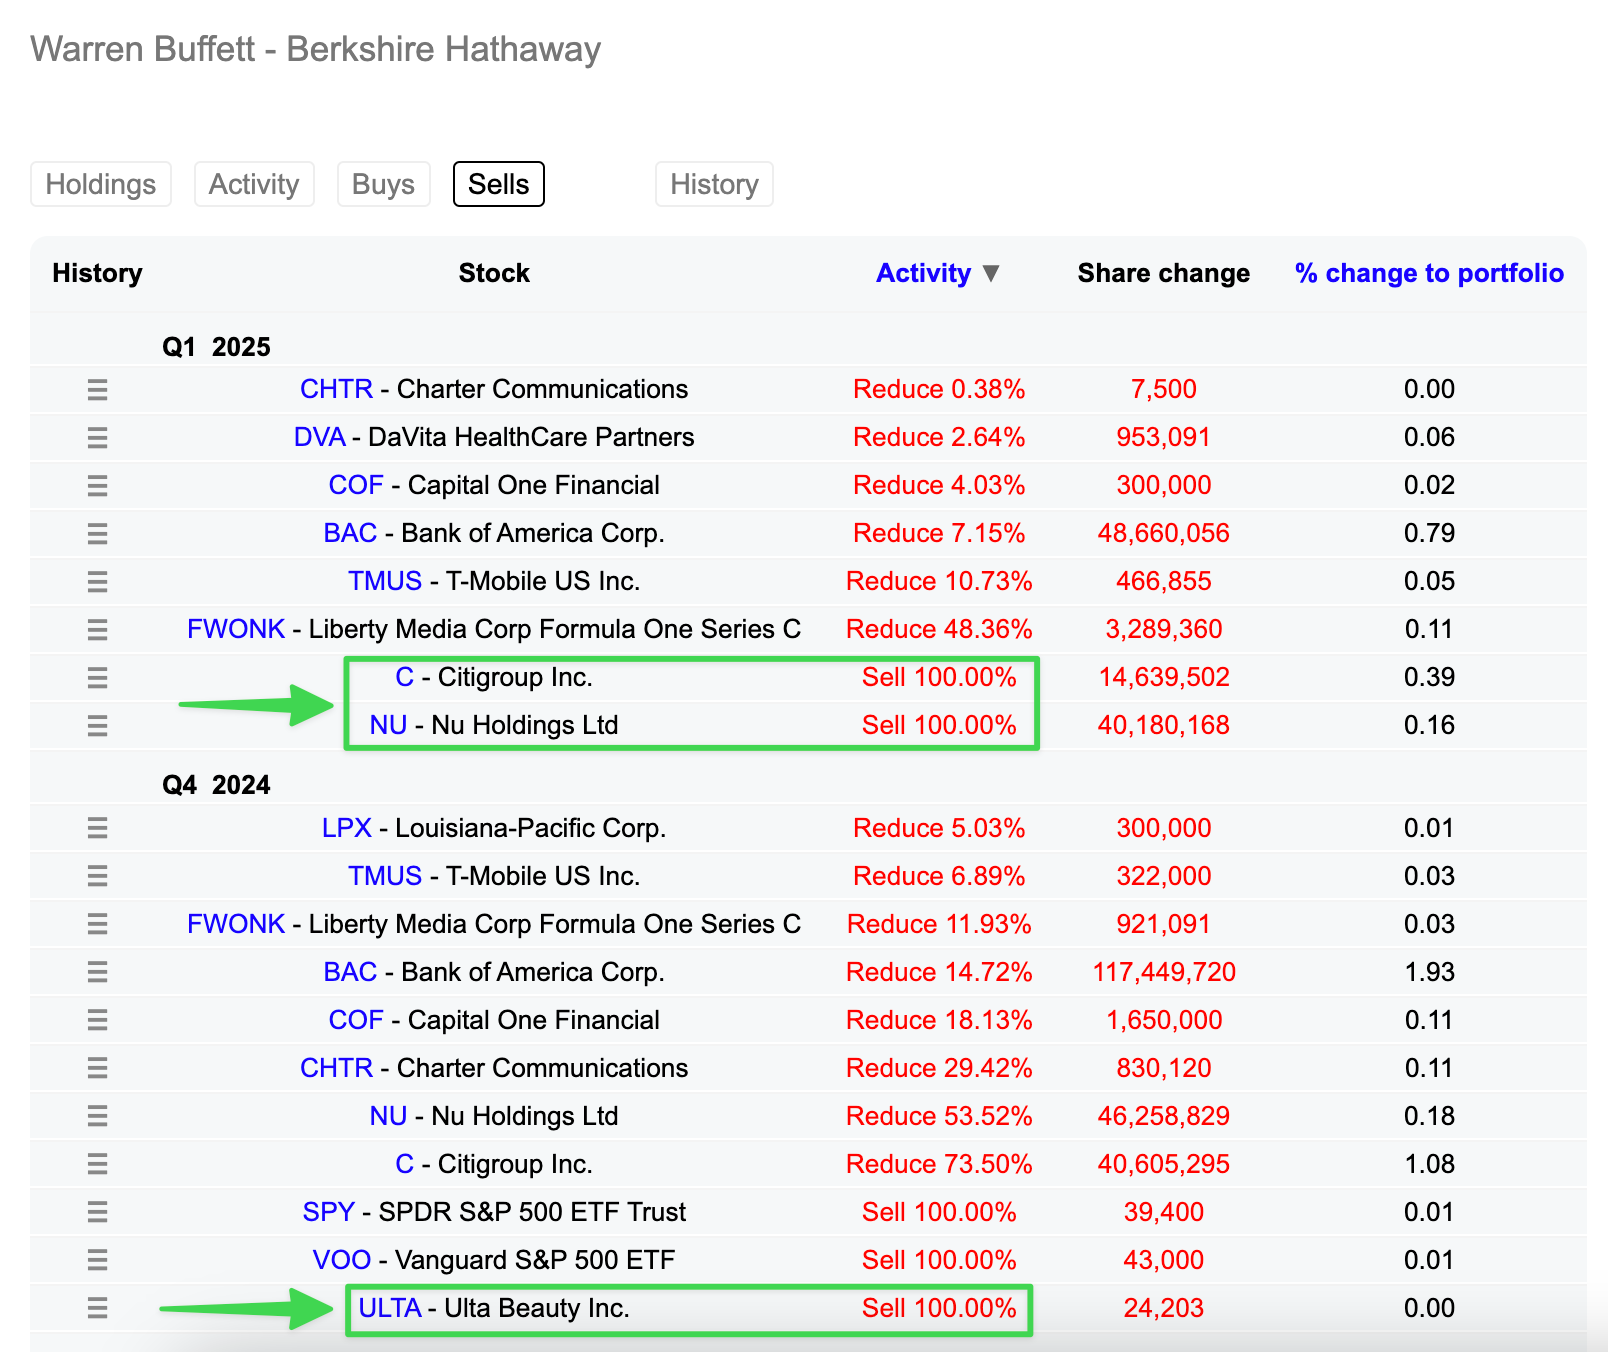
Task: Open the TMUS ticker link in Q4 2024
Action: [384, 876]
